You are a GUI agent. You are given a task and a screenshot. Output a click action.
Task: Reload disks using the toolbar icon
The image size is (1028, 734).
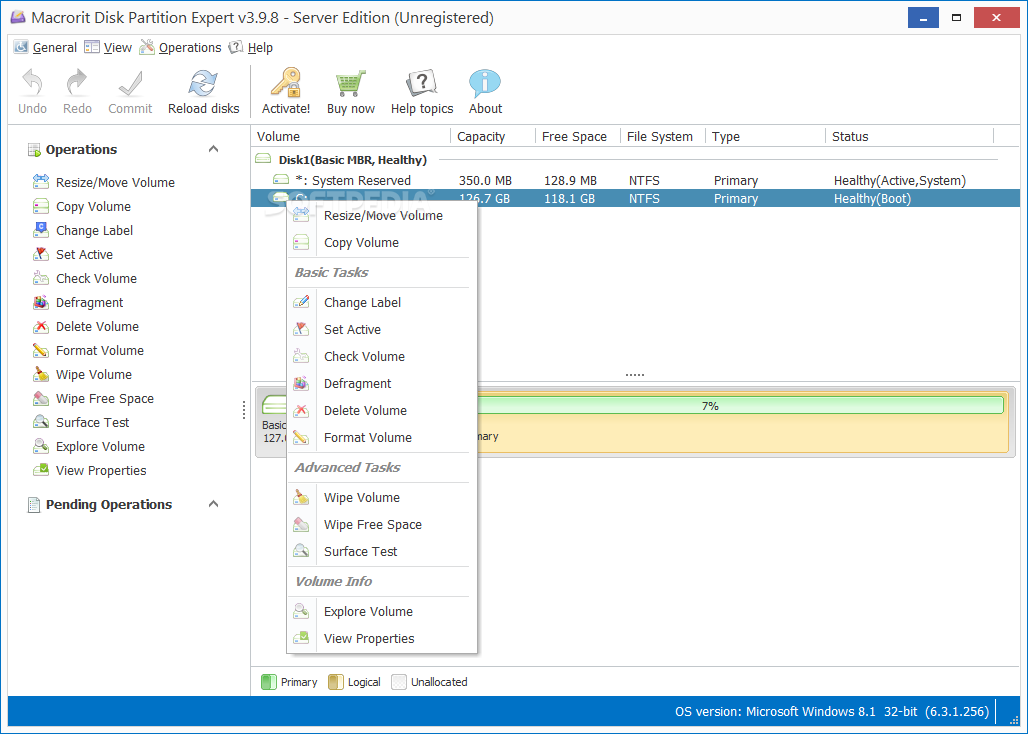(203, 84)
